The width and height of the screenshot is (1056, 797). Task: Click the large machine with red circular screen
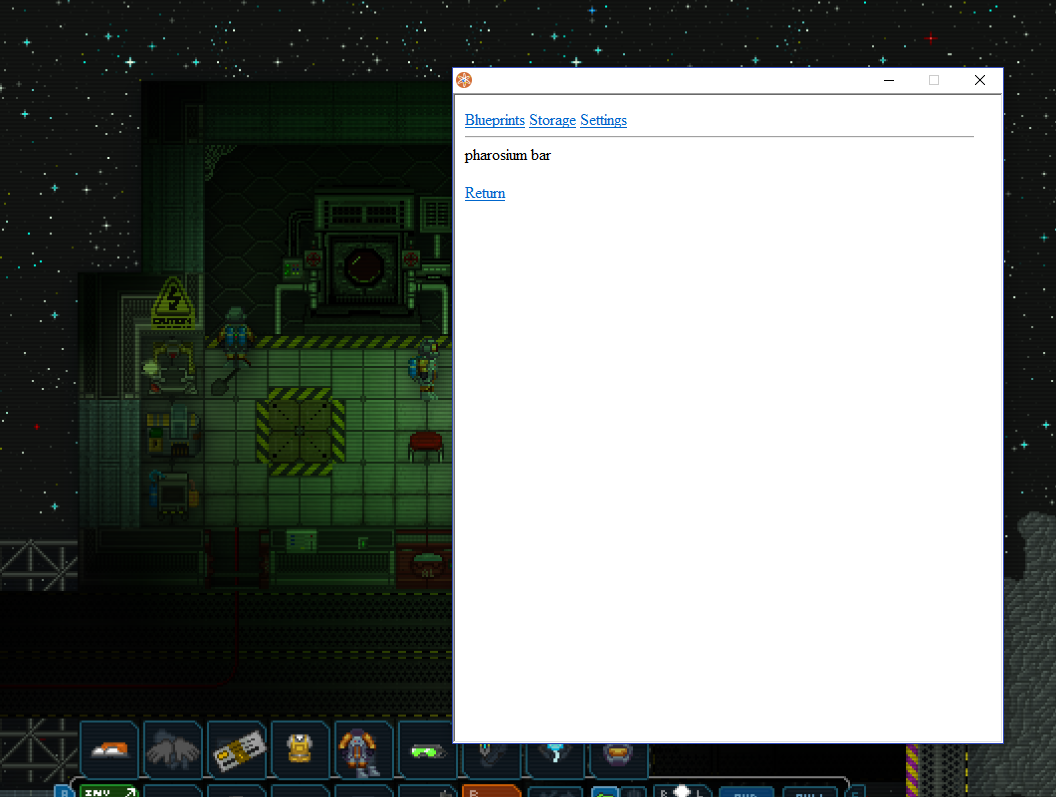[x=360, y=260]
